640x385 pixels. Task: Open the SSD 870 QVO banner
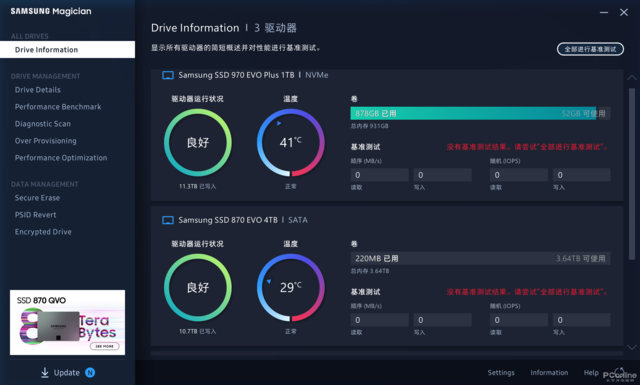click(67, 323)
